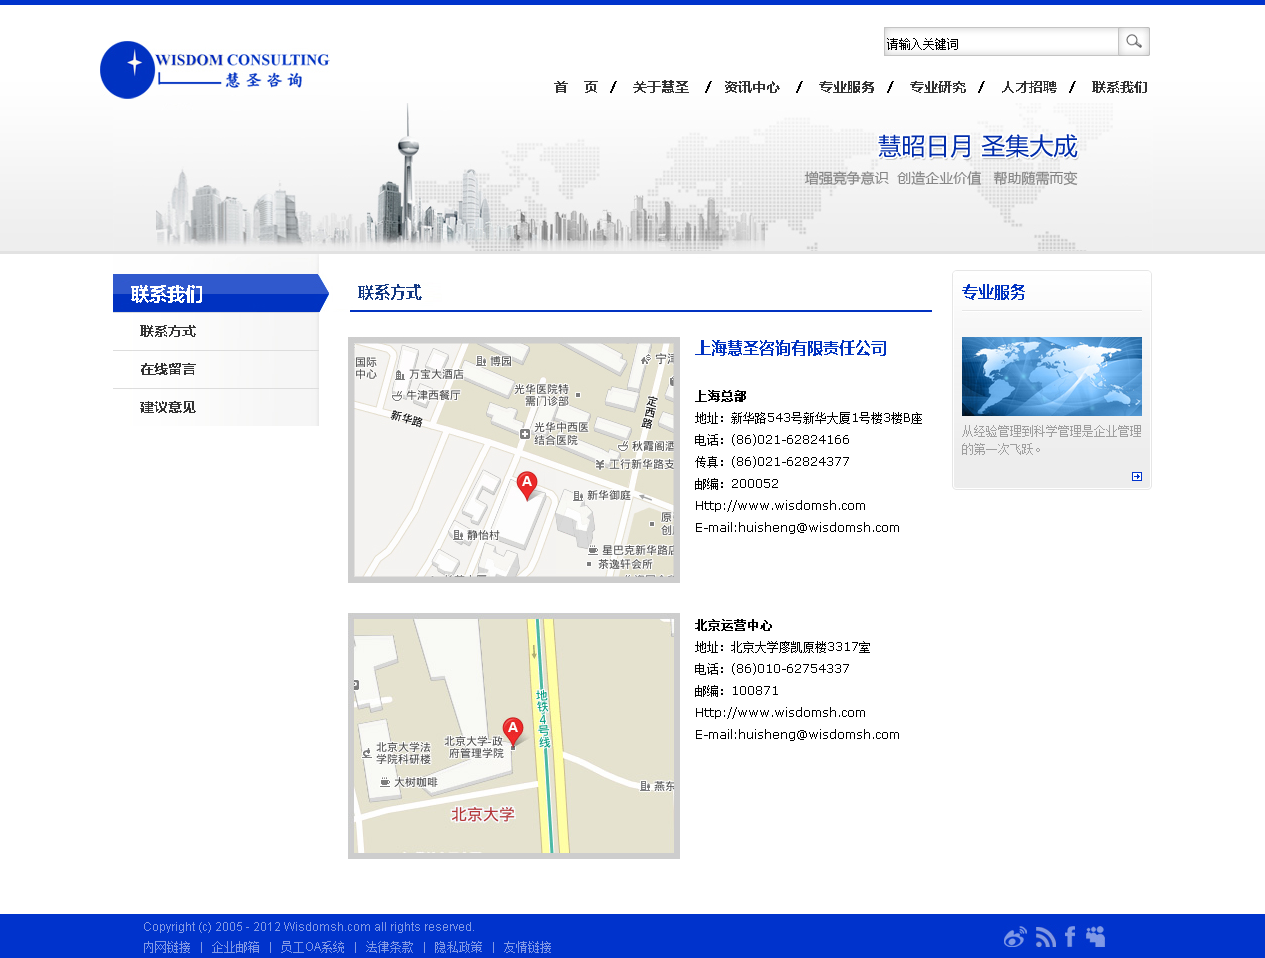This screenshot has width=1265, height=958.
Task: Select 人才招聘 in the top menu
Action: click(1029, 88)
